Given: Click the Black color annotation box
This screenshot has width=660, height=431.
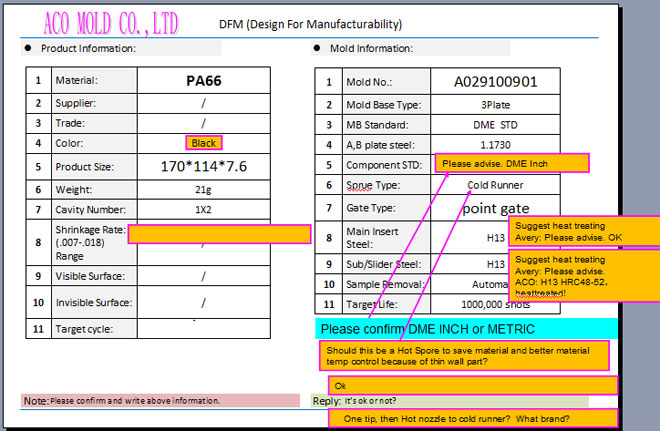Looking at the screenshot, I should point(204,143).
